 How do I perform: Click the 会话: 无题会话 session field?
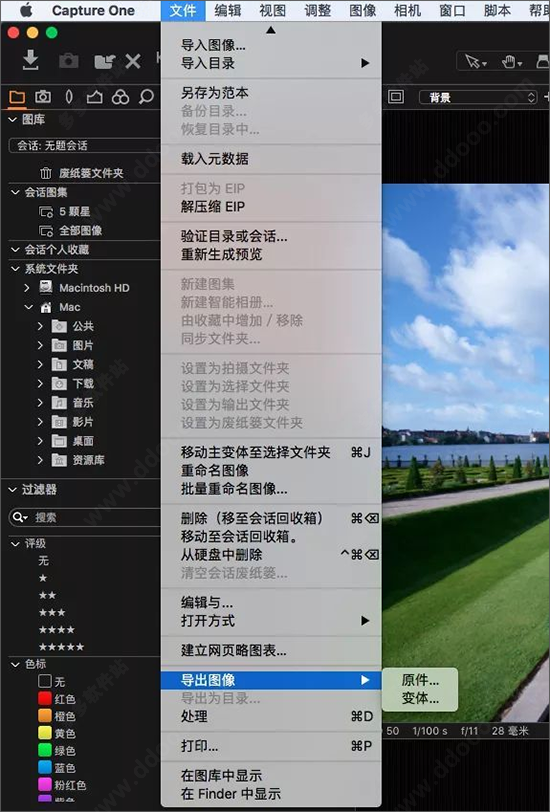point(84,146)
